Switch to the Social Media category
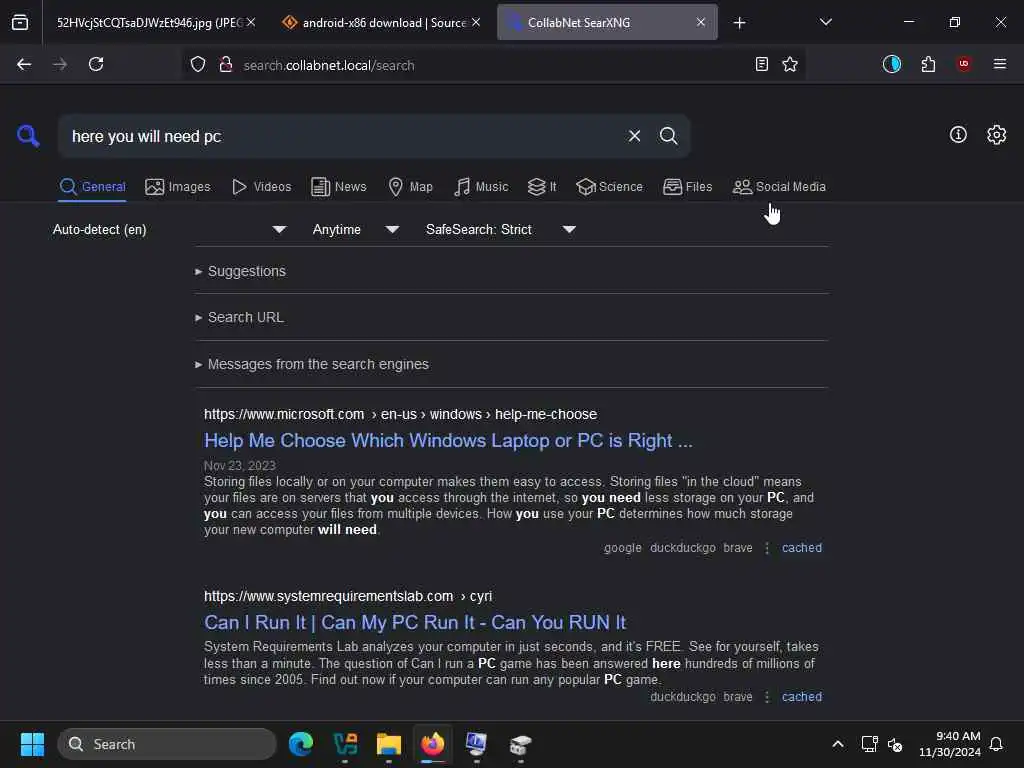This screenshot has width=1024, height=768. coord(779,187)
